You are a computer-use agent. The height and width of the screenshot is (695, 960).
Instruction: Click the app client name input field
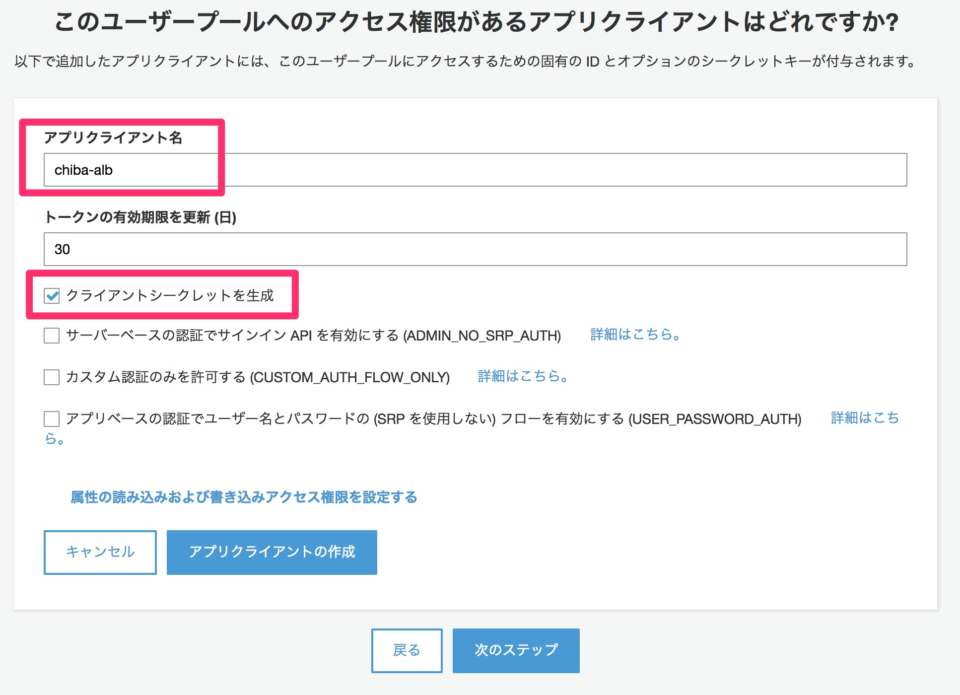475,170
